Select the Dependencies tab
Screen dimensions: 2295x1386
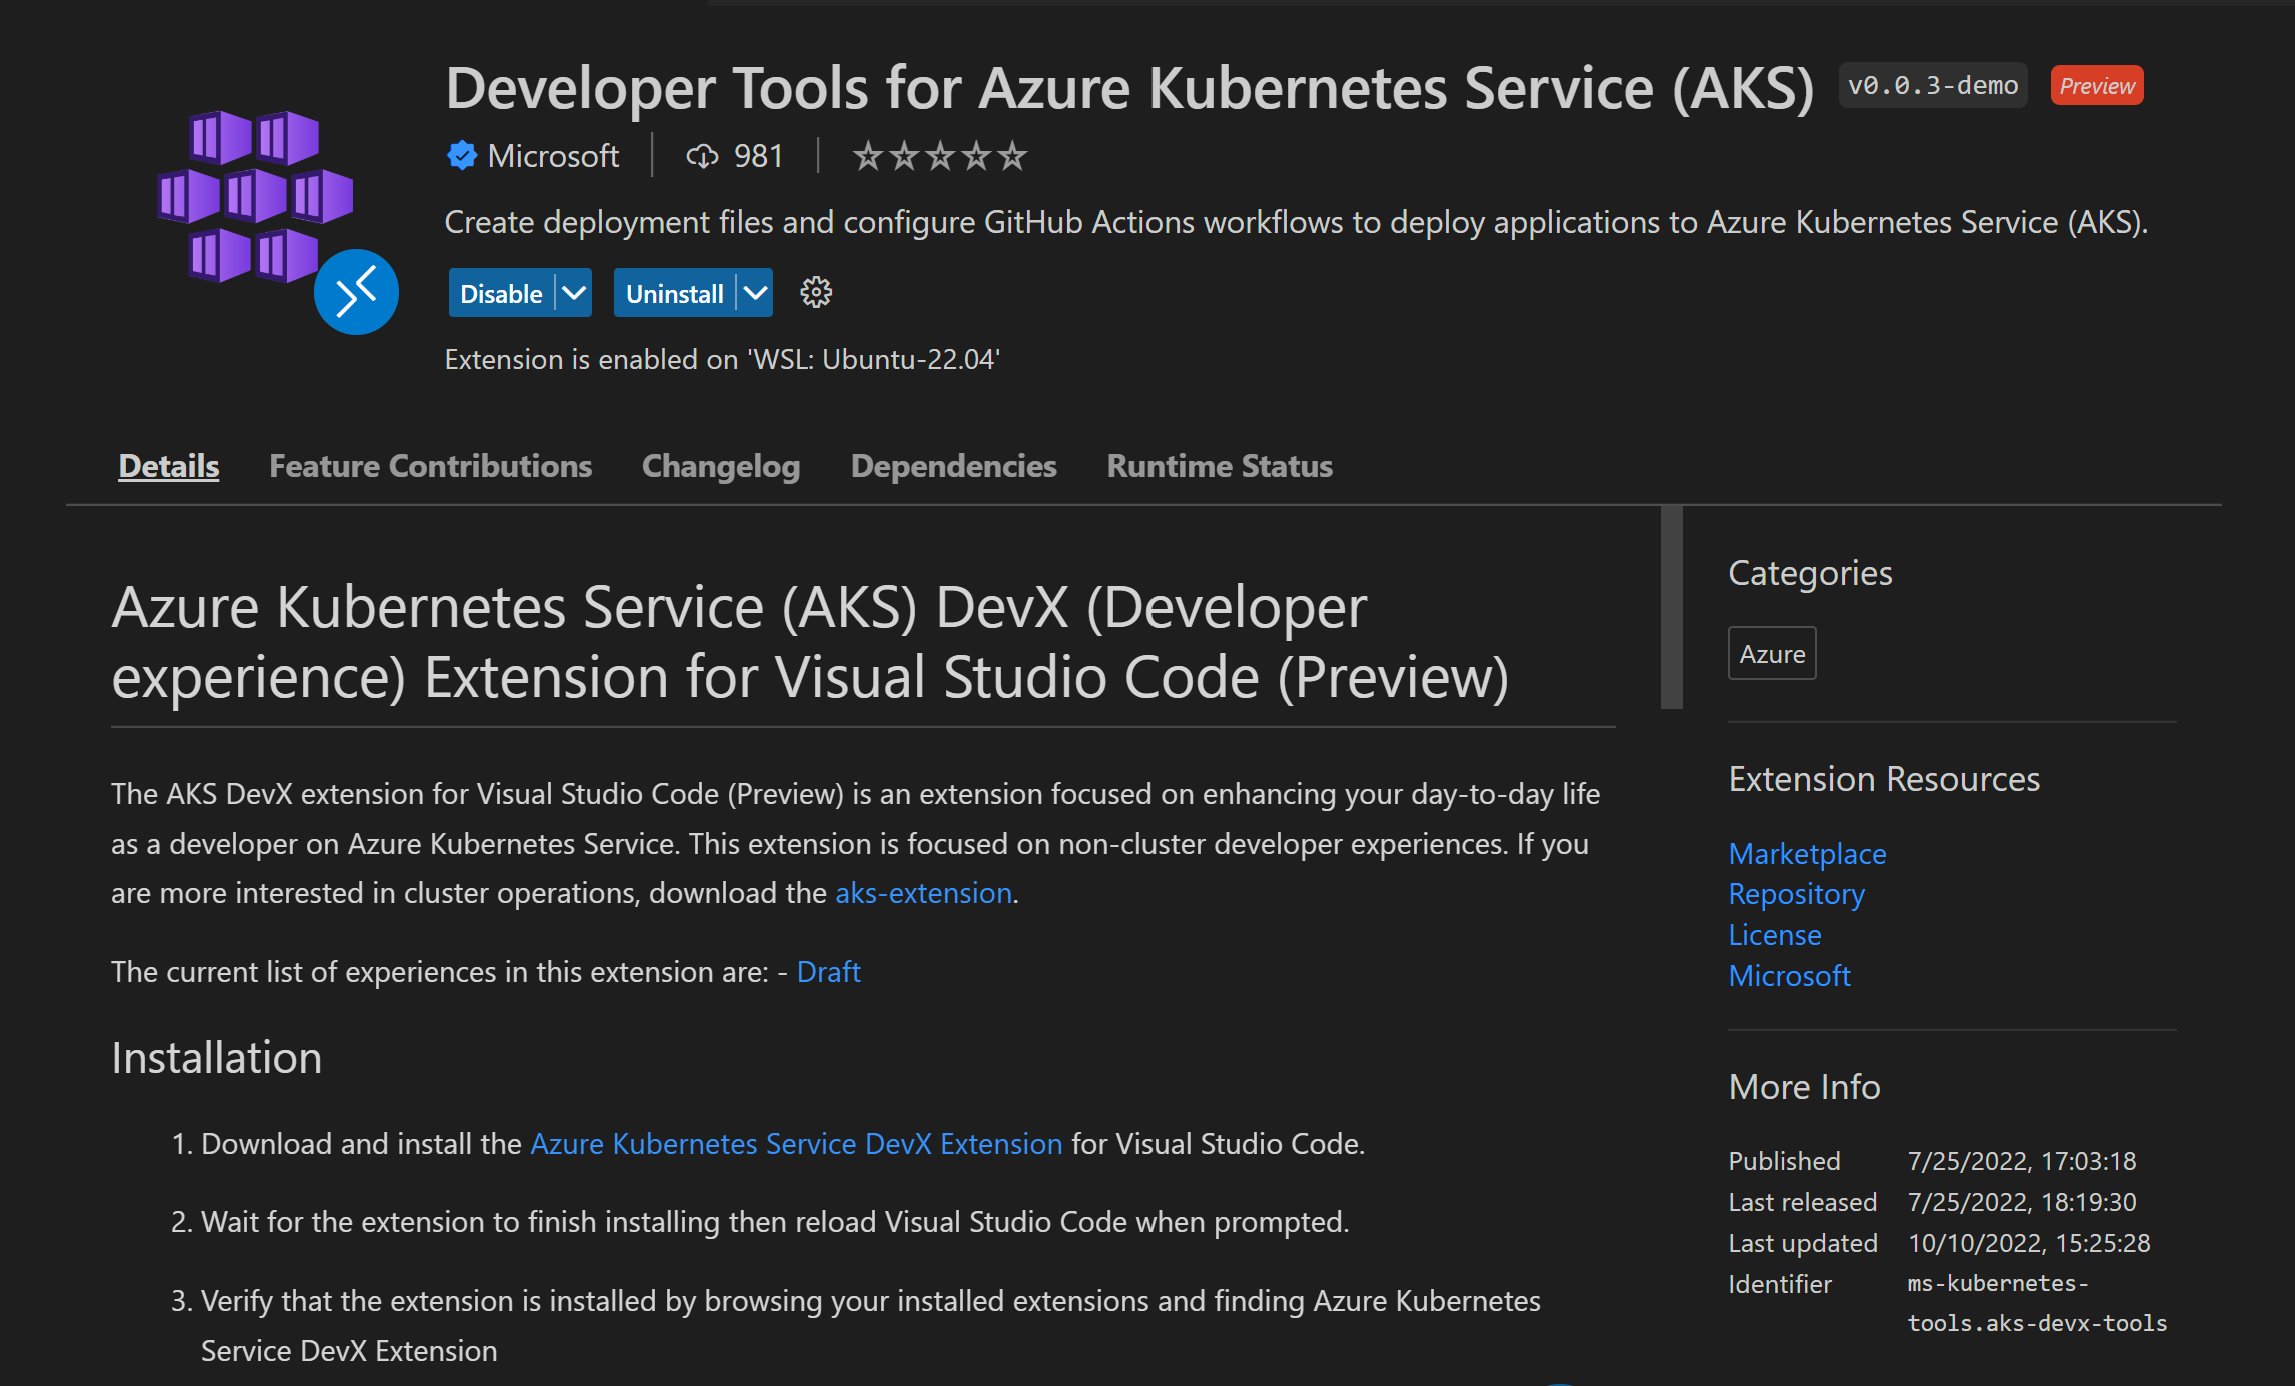(953, 466)
